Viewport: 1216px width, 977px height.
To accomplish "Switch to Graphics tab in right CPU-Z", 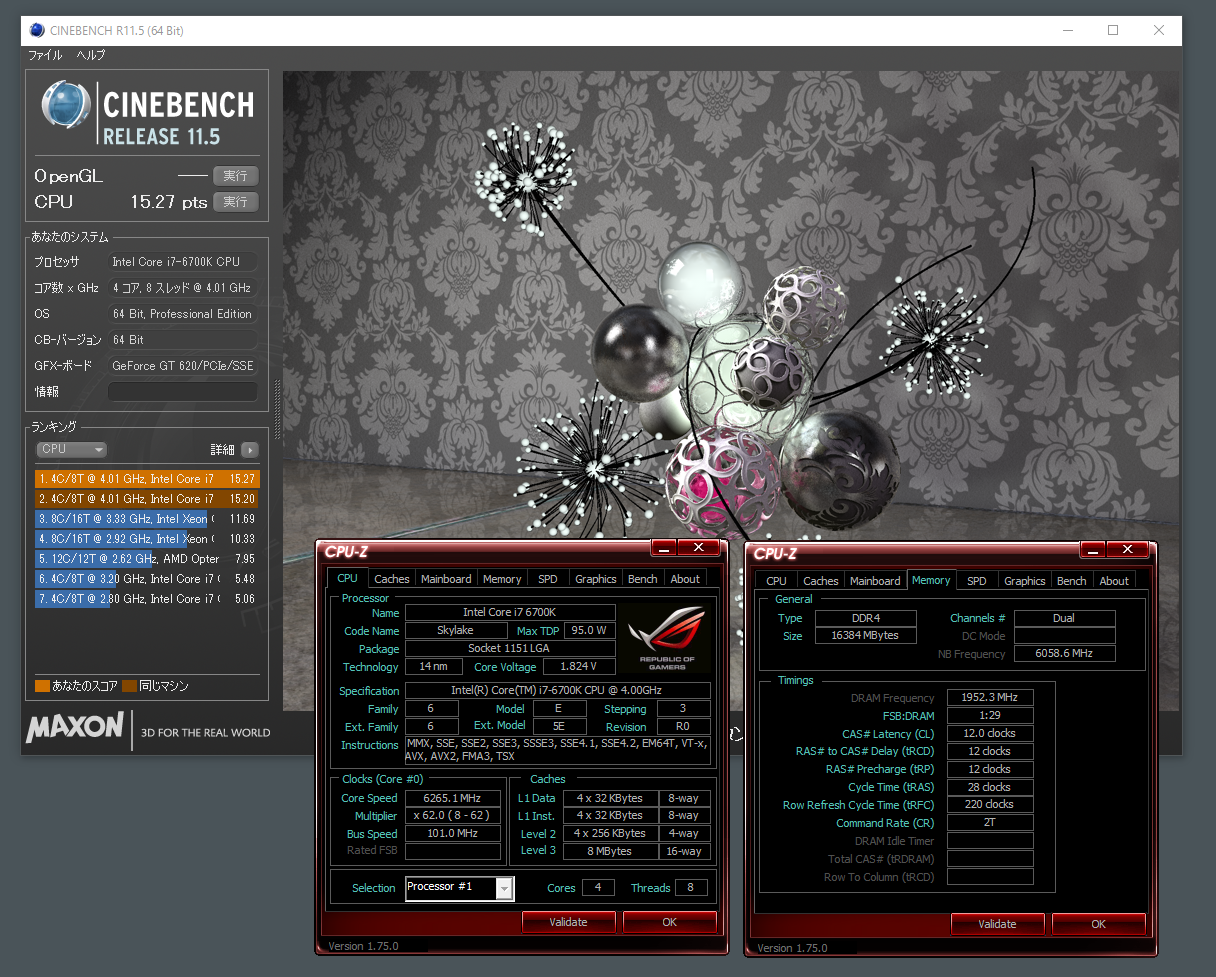I will point(1025,581).
